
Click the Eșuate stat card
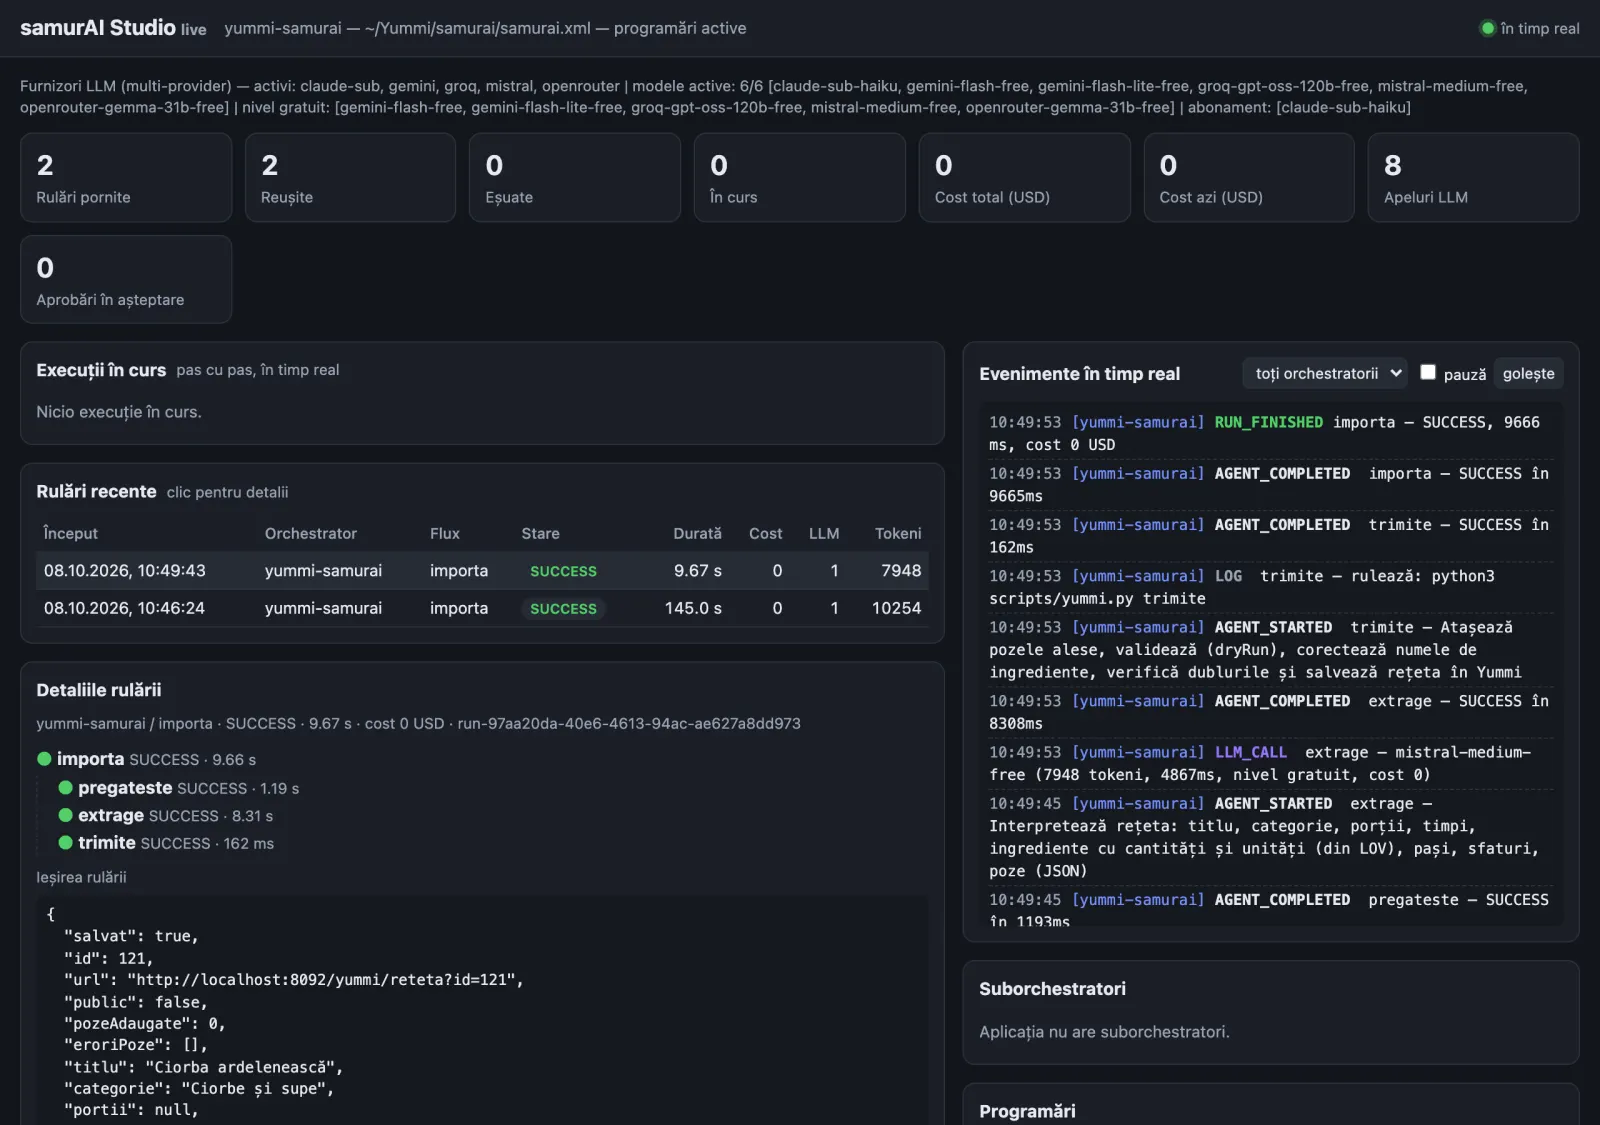pyautogui.click(x=575, y=178)
